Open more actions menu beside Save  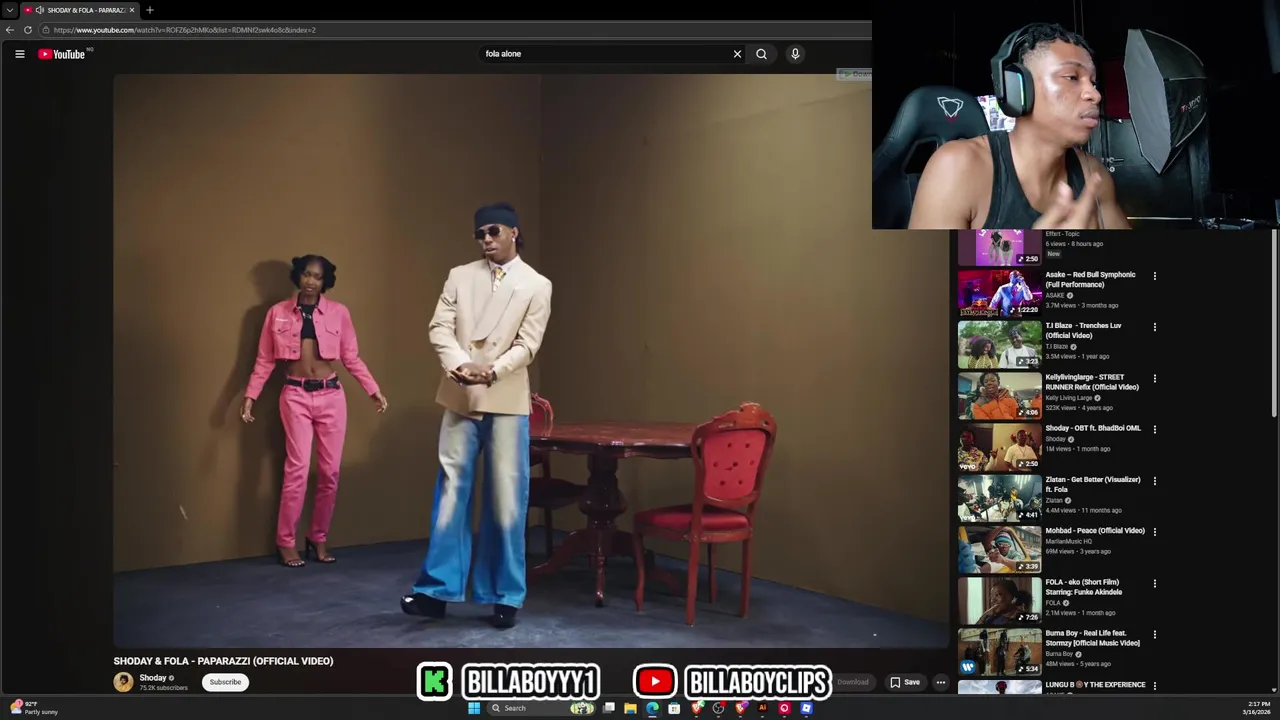tap(940, 682)
